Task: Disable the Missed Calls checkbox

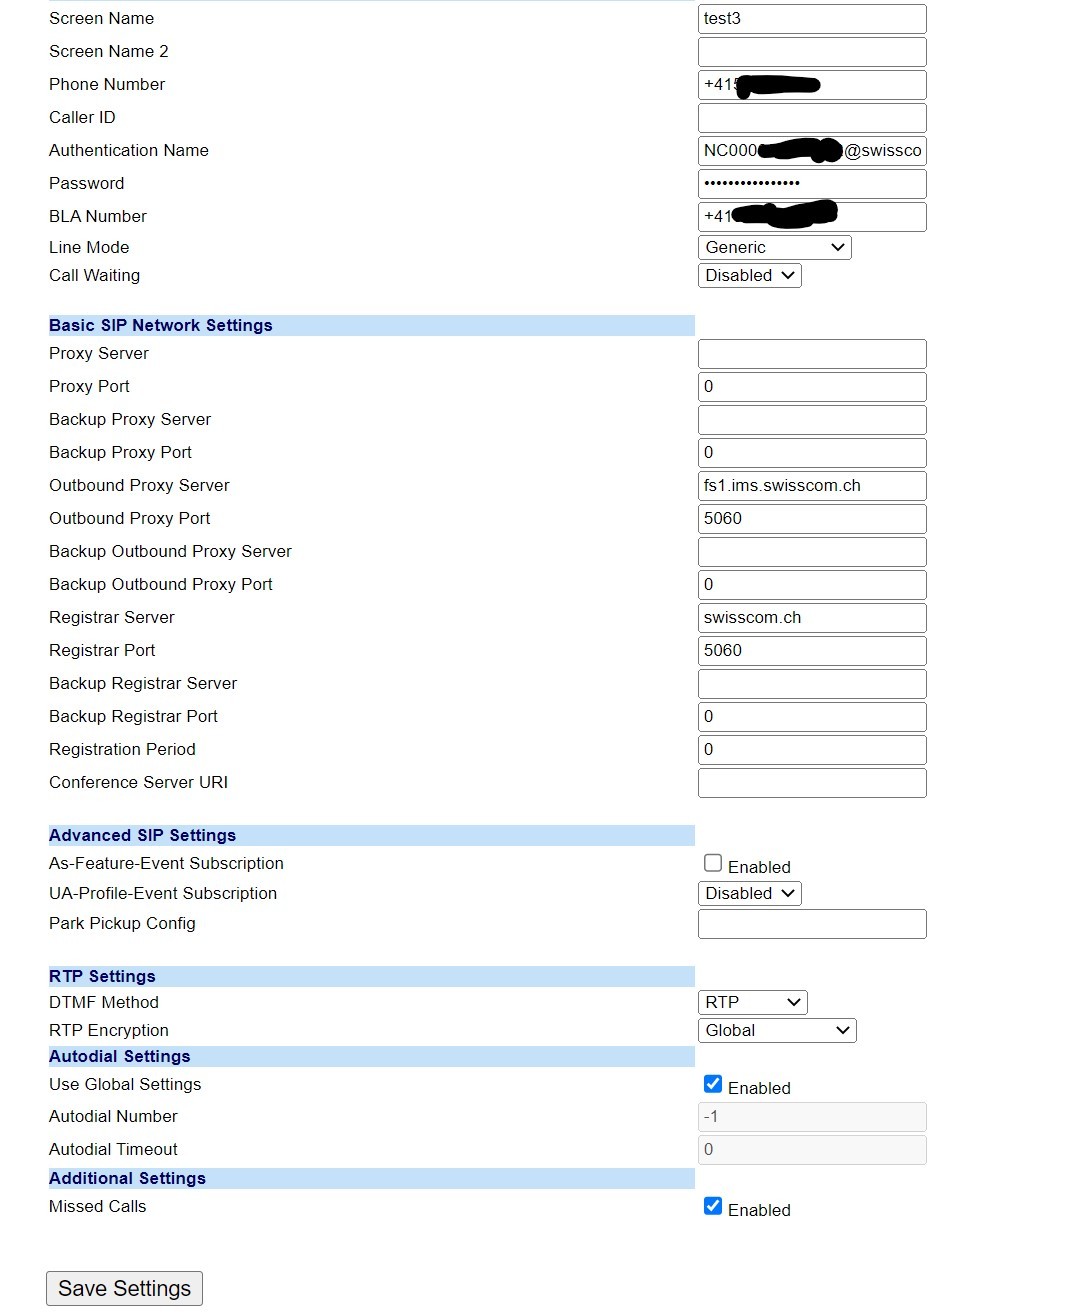Action: (x=713, y=1206)
